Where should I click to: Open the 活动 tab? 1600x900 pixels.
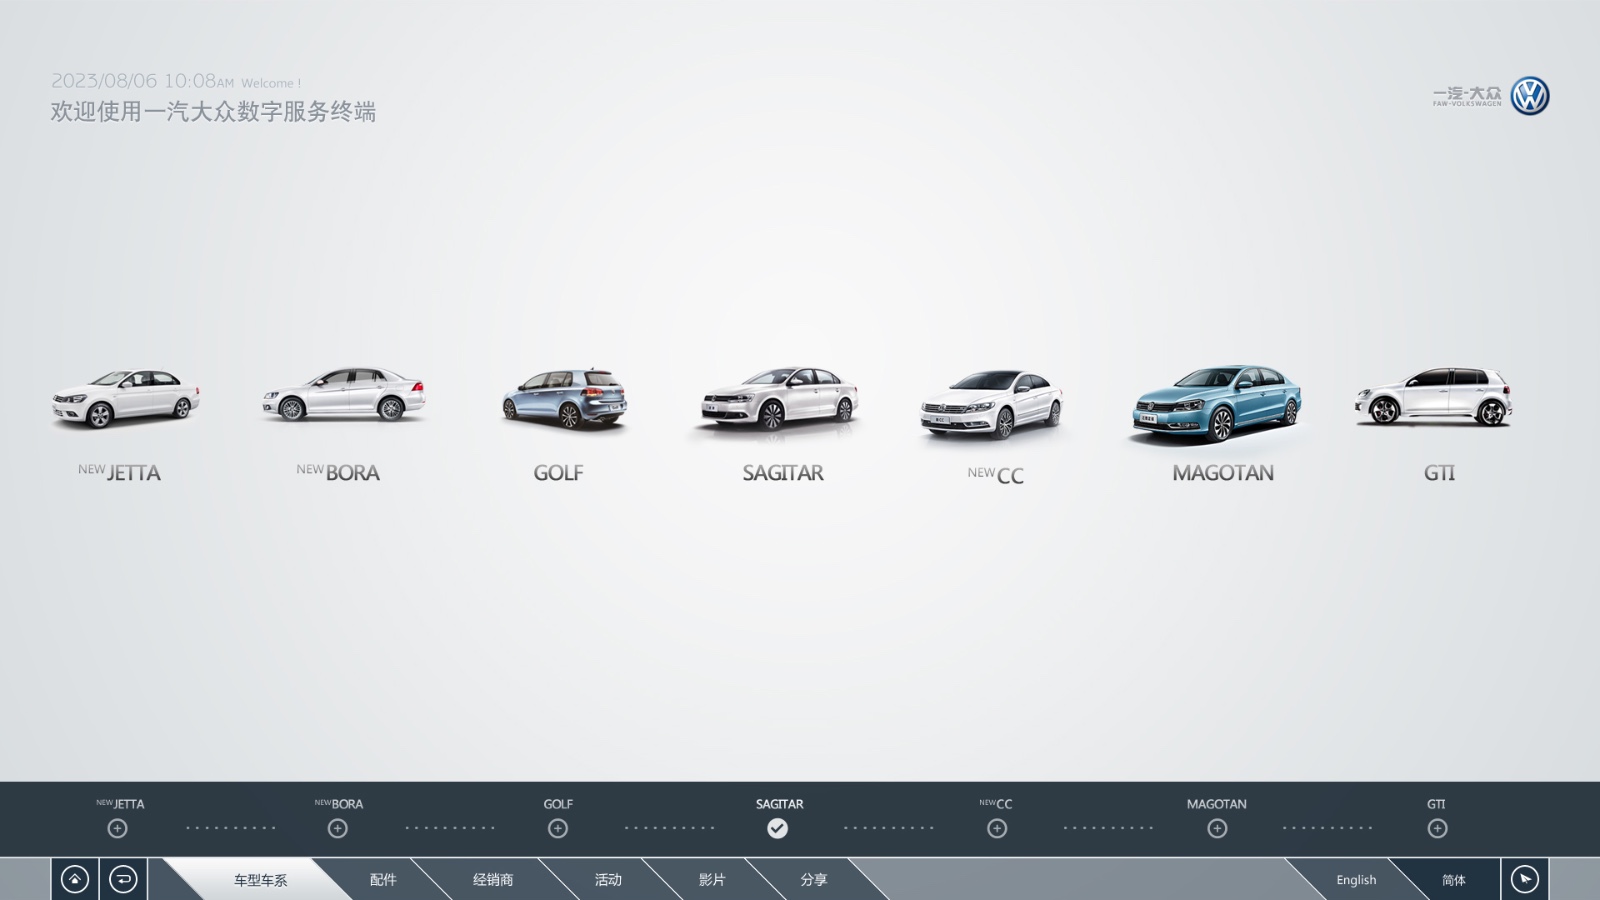(x=608, y=880)
